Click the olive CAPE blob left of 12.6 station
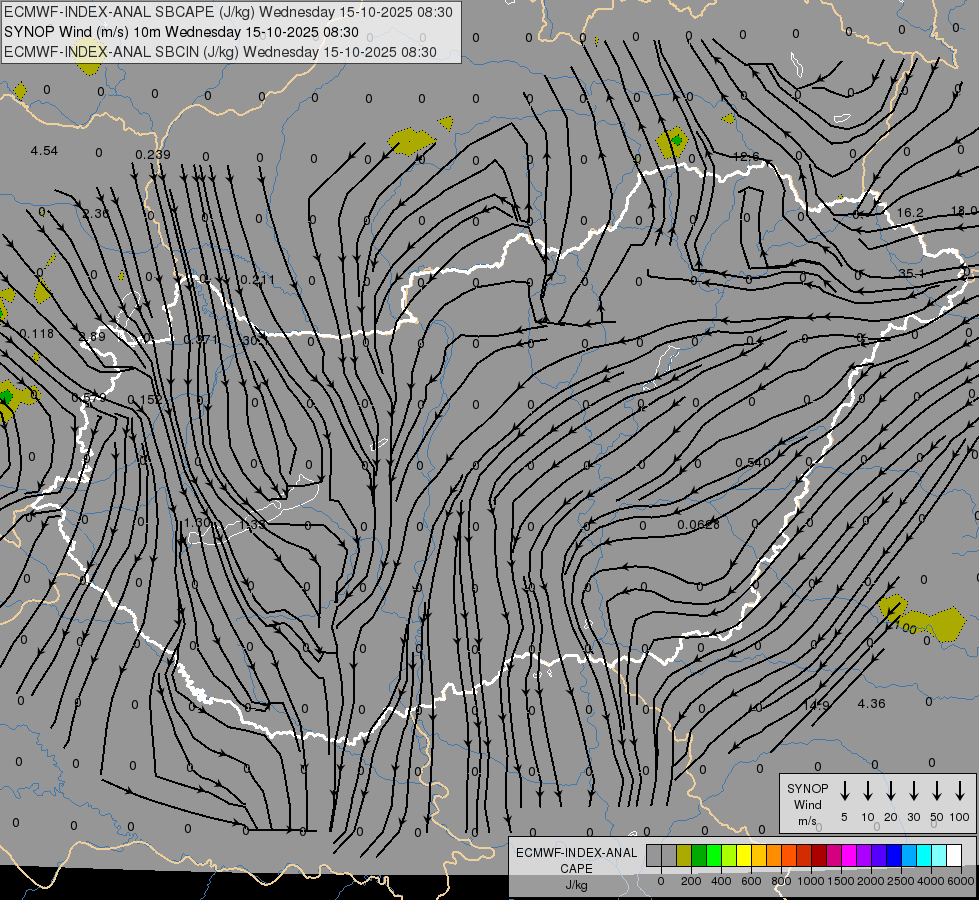Image resolution: width=979 pixels, height=900 pixels. [411, 140]
